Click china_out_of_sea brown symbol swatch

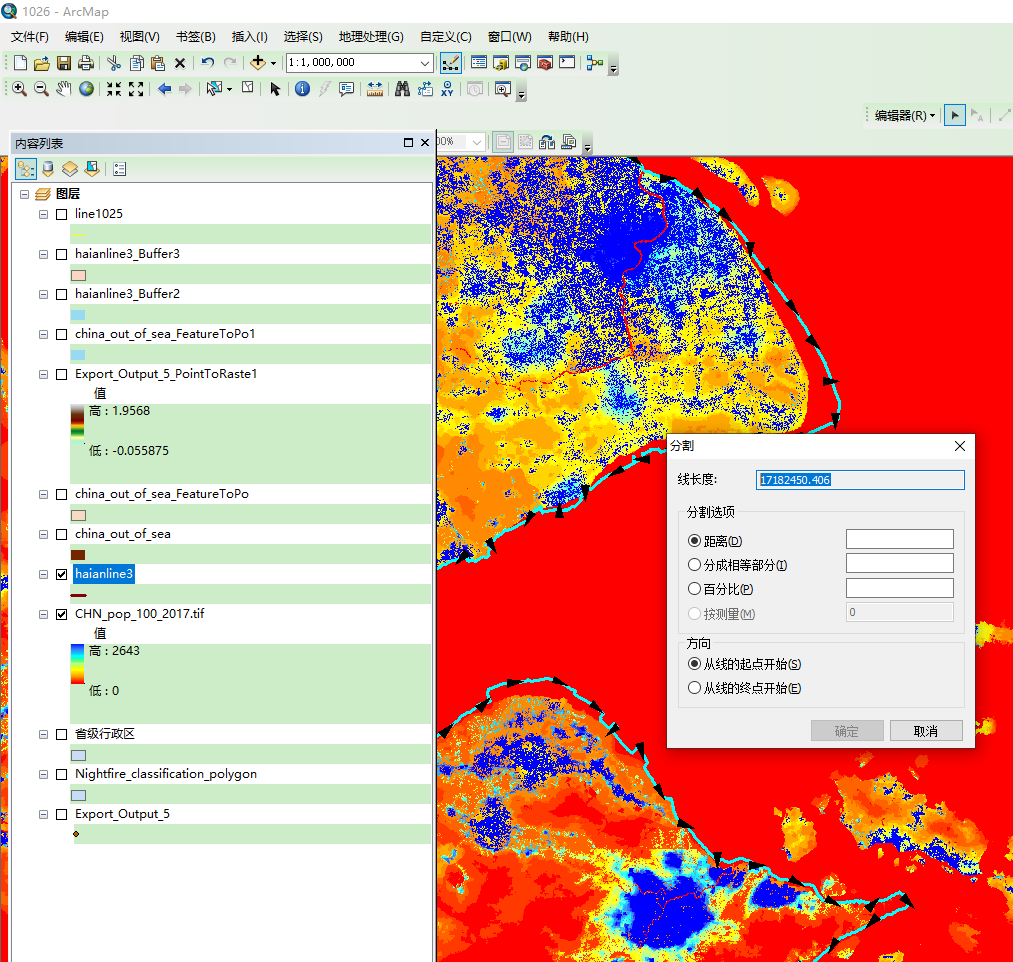click(x=78, y=555)
